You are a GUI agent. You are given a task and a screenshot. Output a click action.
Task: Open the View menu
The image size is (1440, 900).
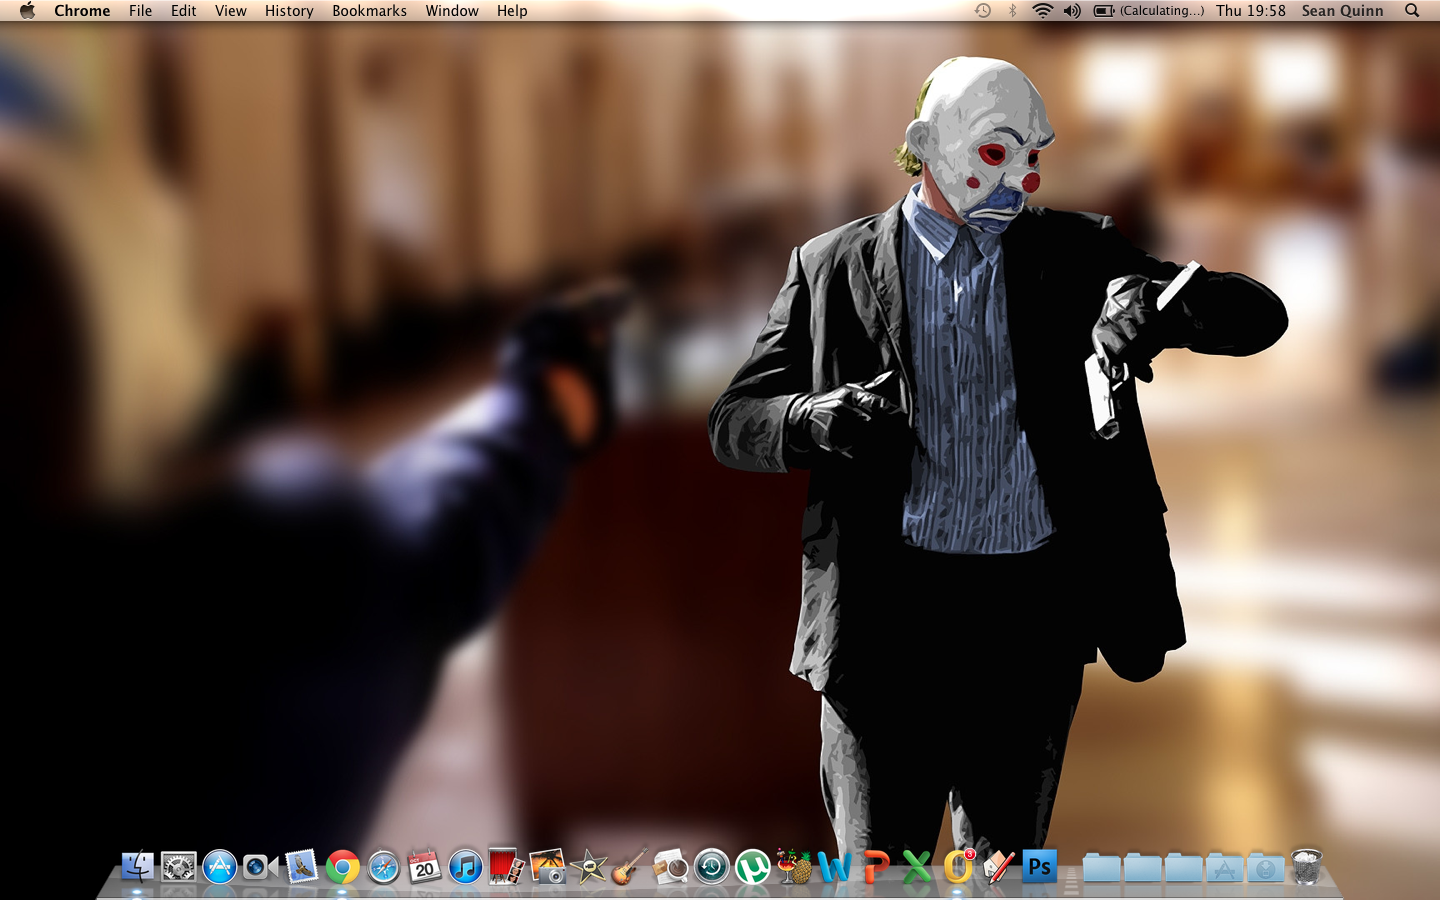tap(231, 11)
